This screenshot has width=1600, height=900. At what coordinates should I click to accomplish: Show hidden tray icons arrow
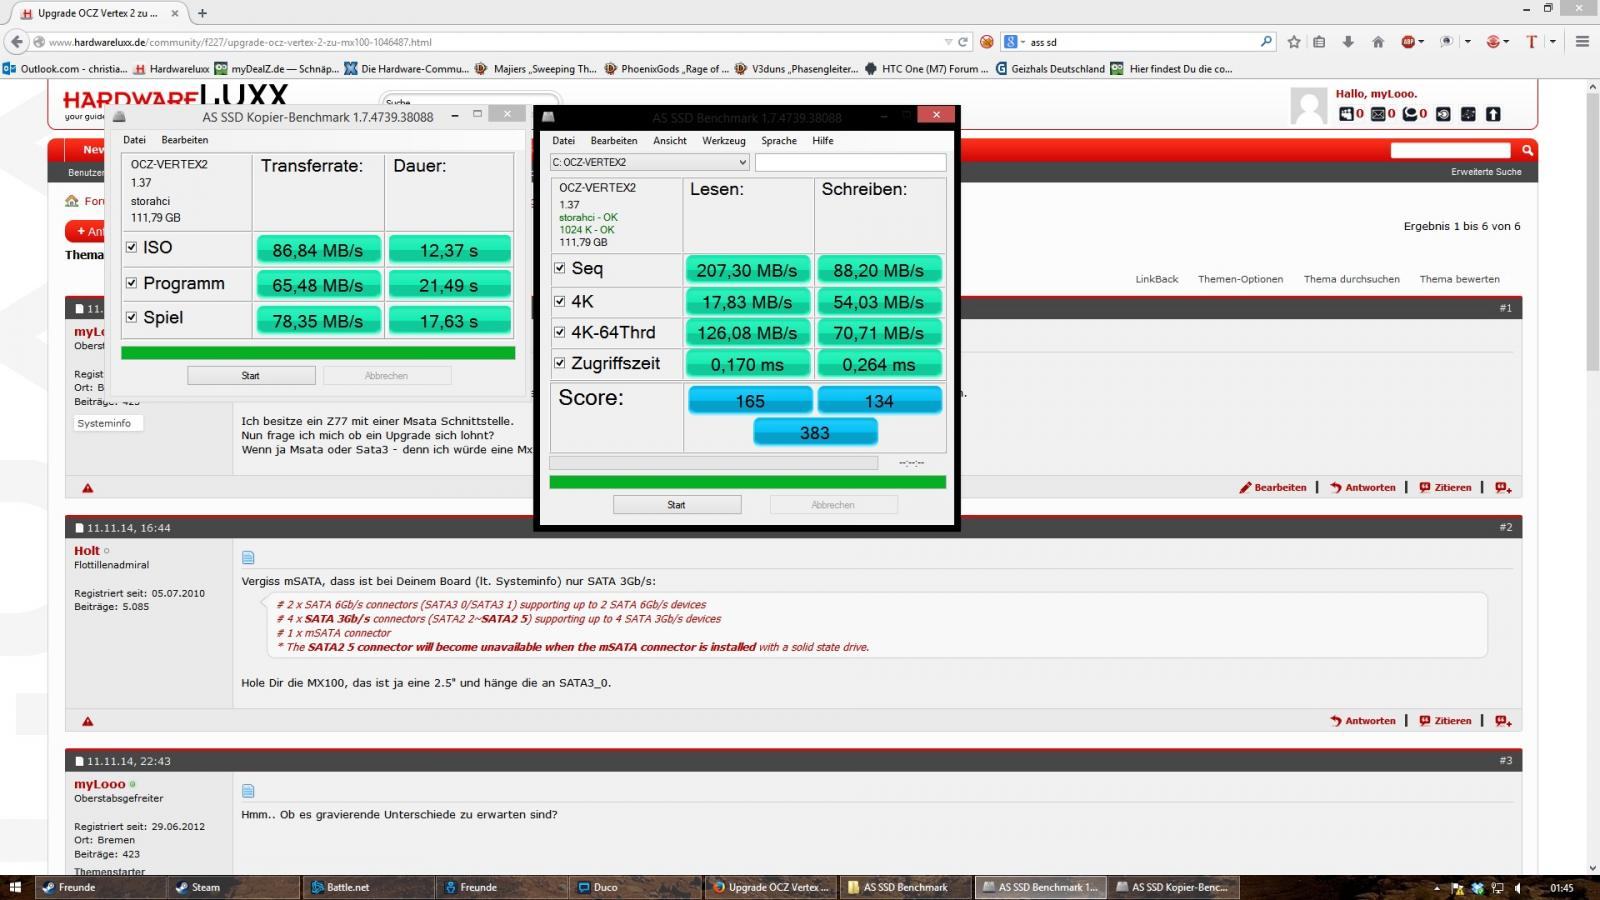click(1437, 888)
